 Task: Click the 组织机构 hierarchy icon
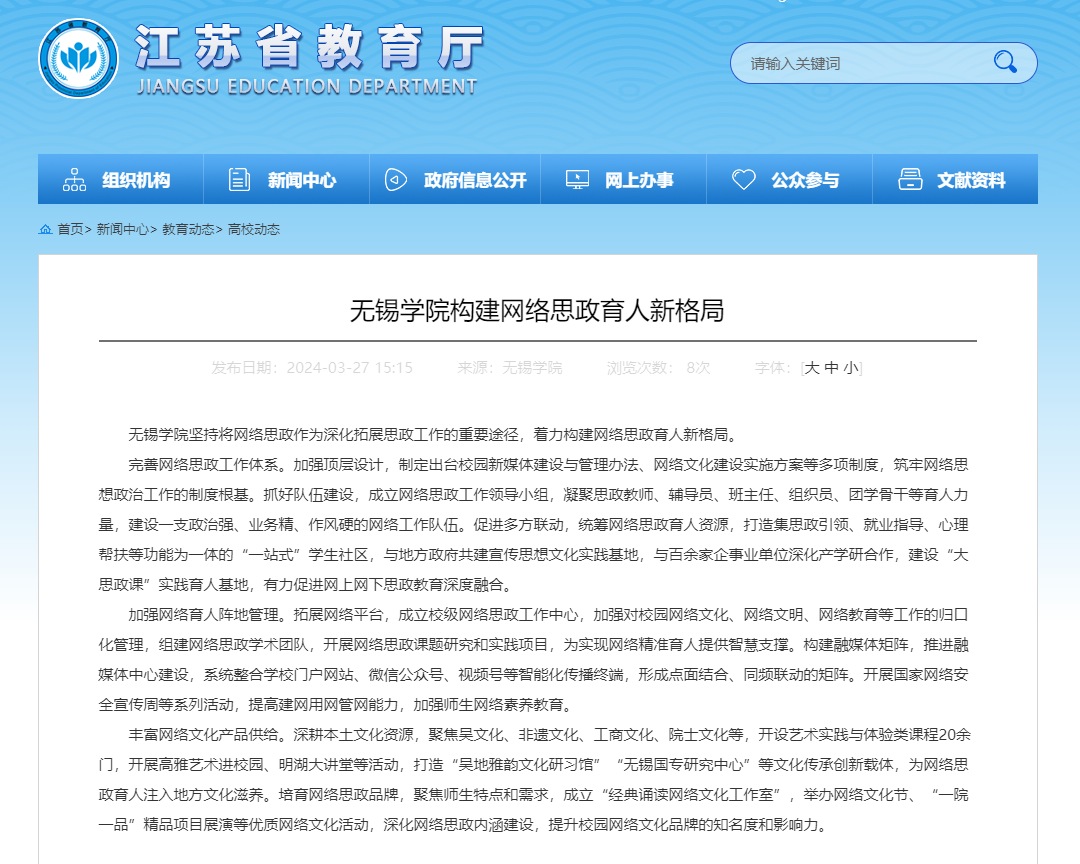click(x=75, y=180)
